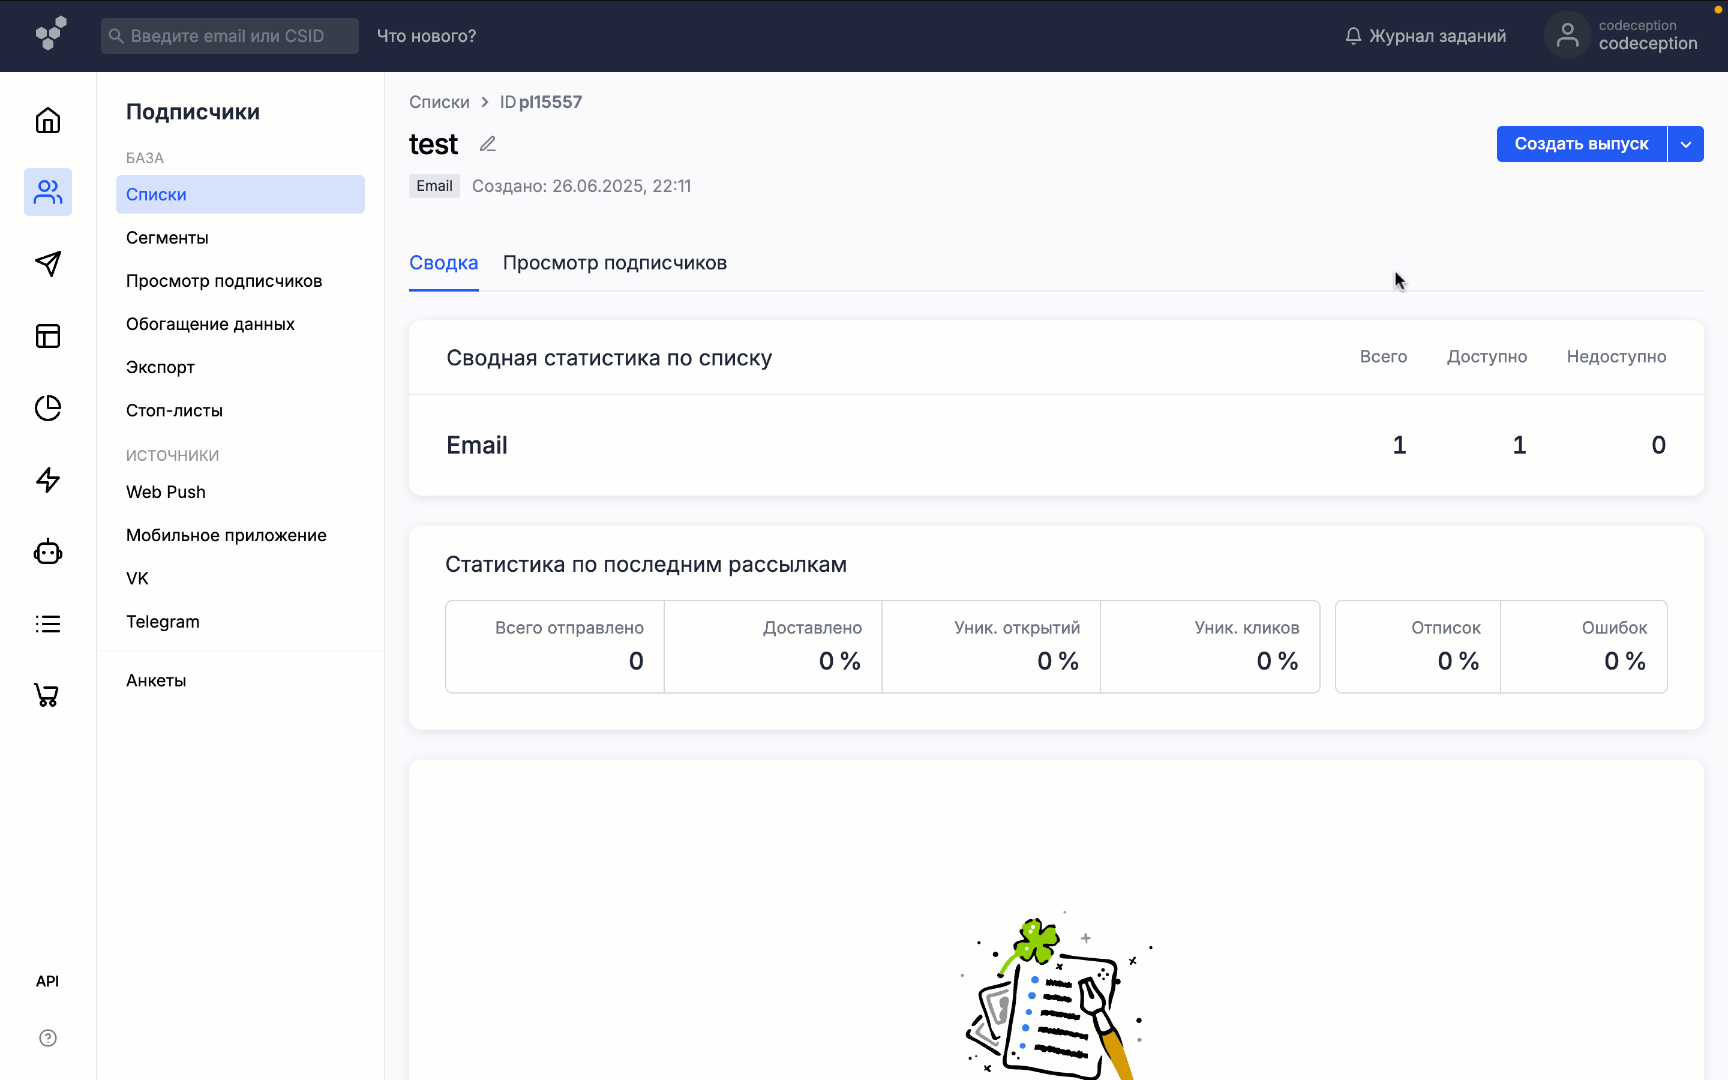This screenshot has height=1080, width=1728.
Task: Edit list name using the pencil icon
Action: (x=487, y=144)
